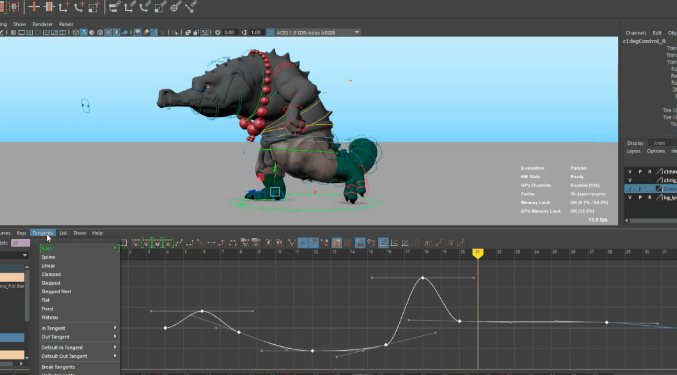The image size is (677, 375).
Task: Open the Channel Box Edit menu
Action: tap(657, 33)
